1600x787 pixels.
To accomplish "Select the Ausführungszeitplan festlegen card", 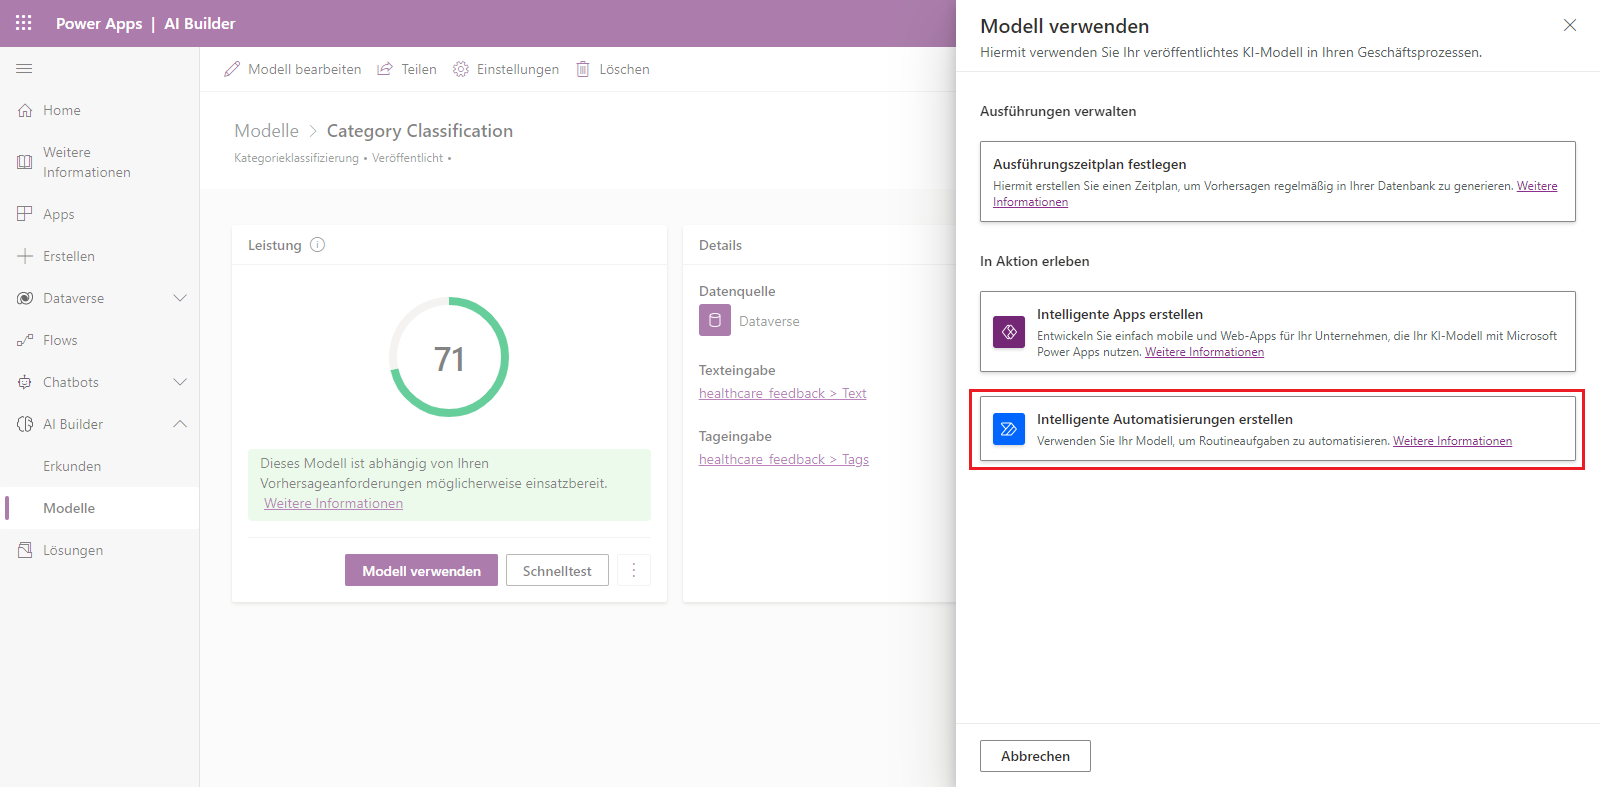I will [x=1277, y=181].
